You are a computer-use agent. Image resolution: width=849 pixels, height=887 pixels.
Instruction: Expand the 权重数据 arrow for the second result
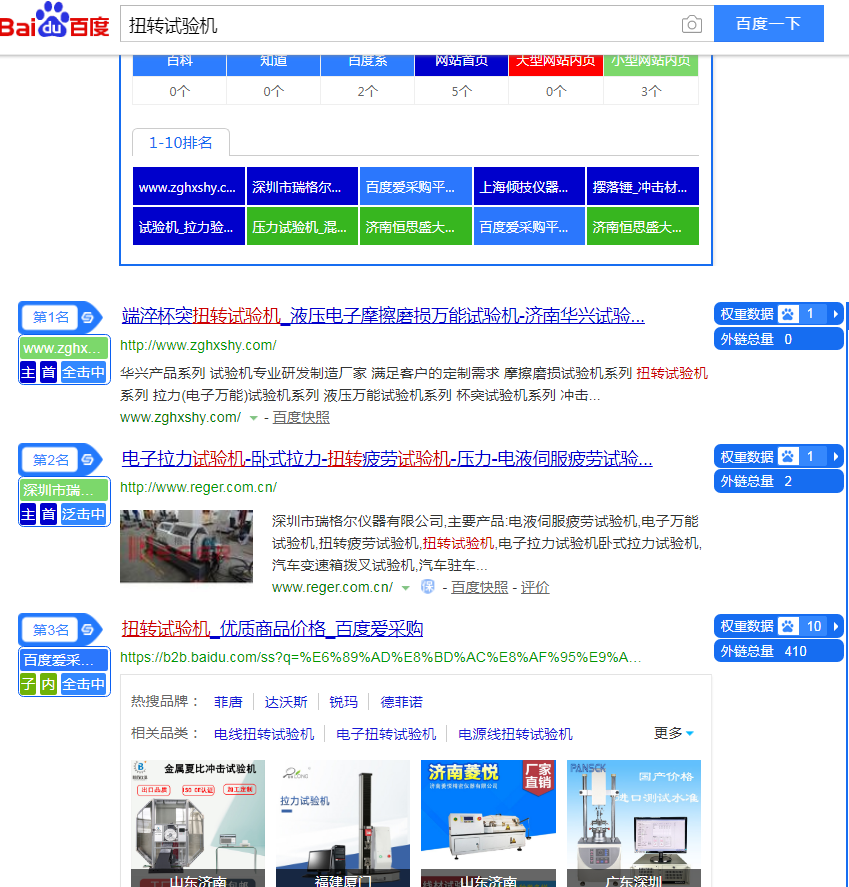(835, 456)
